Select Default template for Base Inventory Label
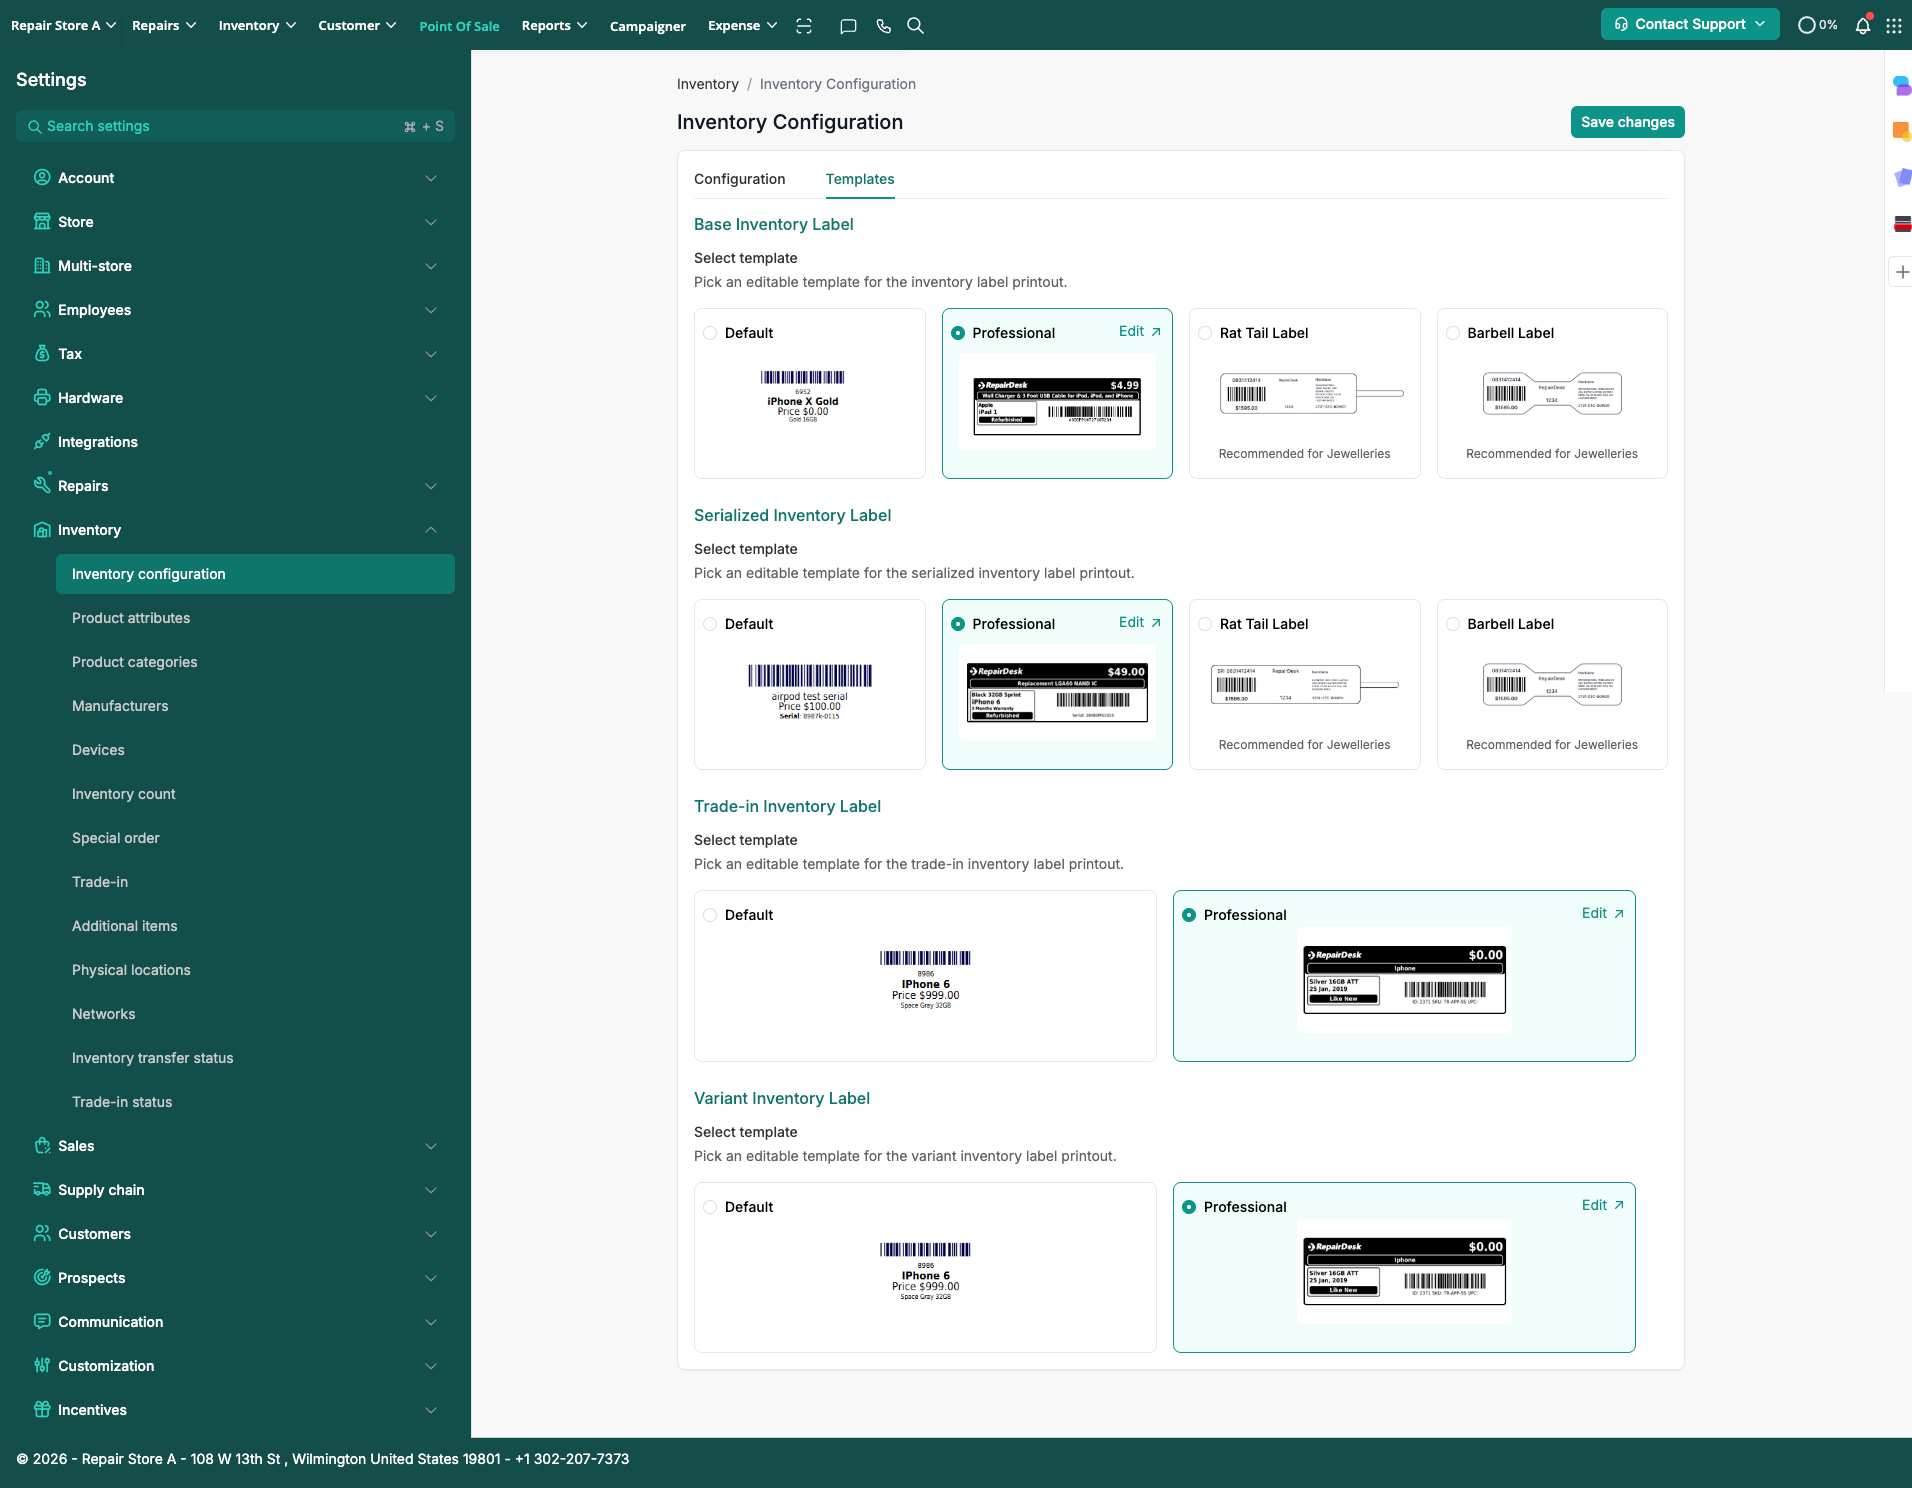The image size is (1912, 1488). [x=710, y=333]
